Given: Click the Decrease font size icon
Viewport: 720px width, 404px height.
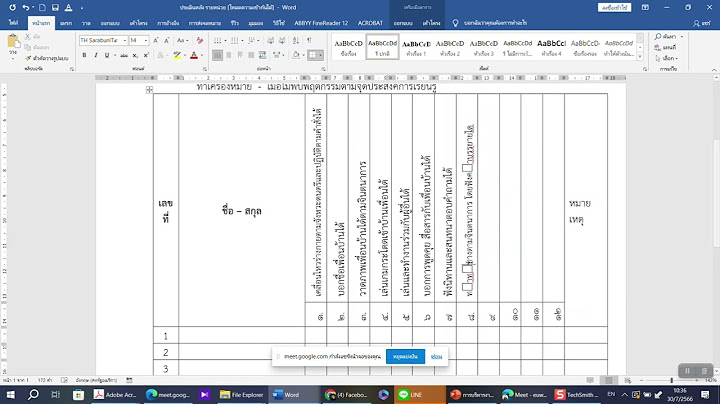Looking at the screenshot, I should pyautogui.click(x=167, y=40).
